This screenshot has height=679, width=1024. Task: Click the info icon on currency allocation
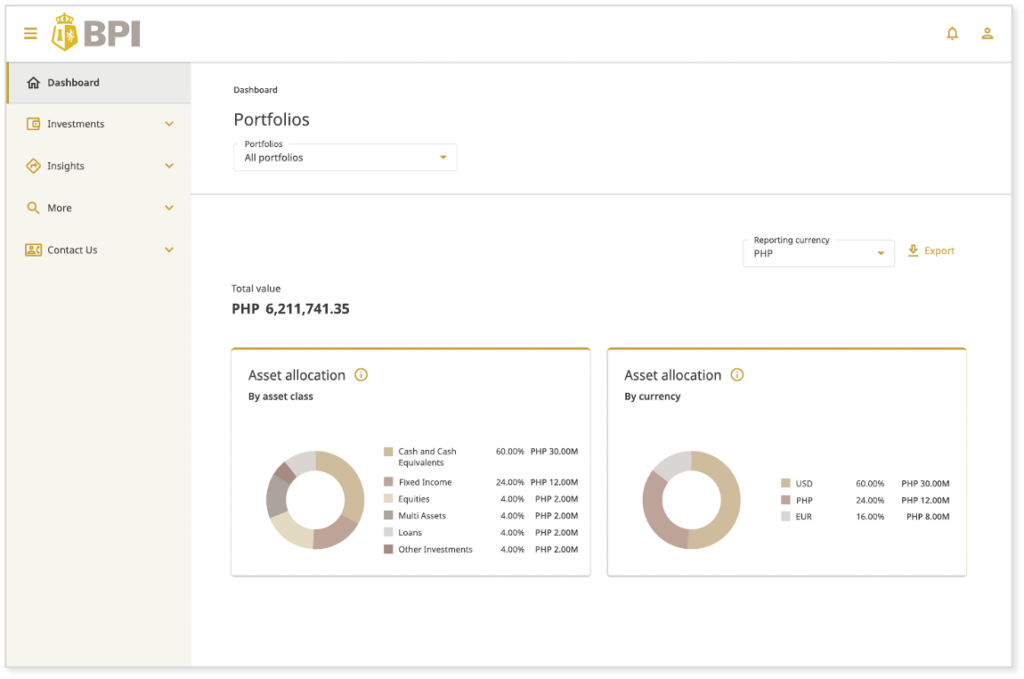[x=737, y=375]
